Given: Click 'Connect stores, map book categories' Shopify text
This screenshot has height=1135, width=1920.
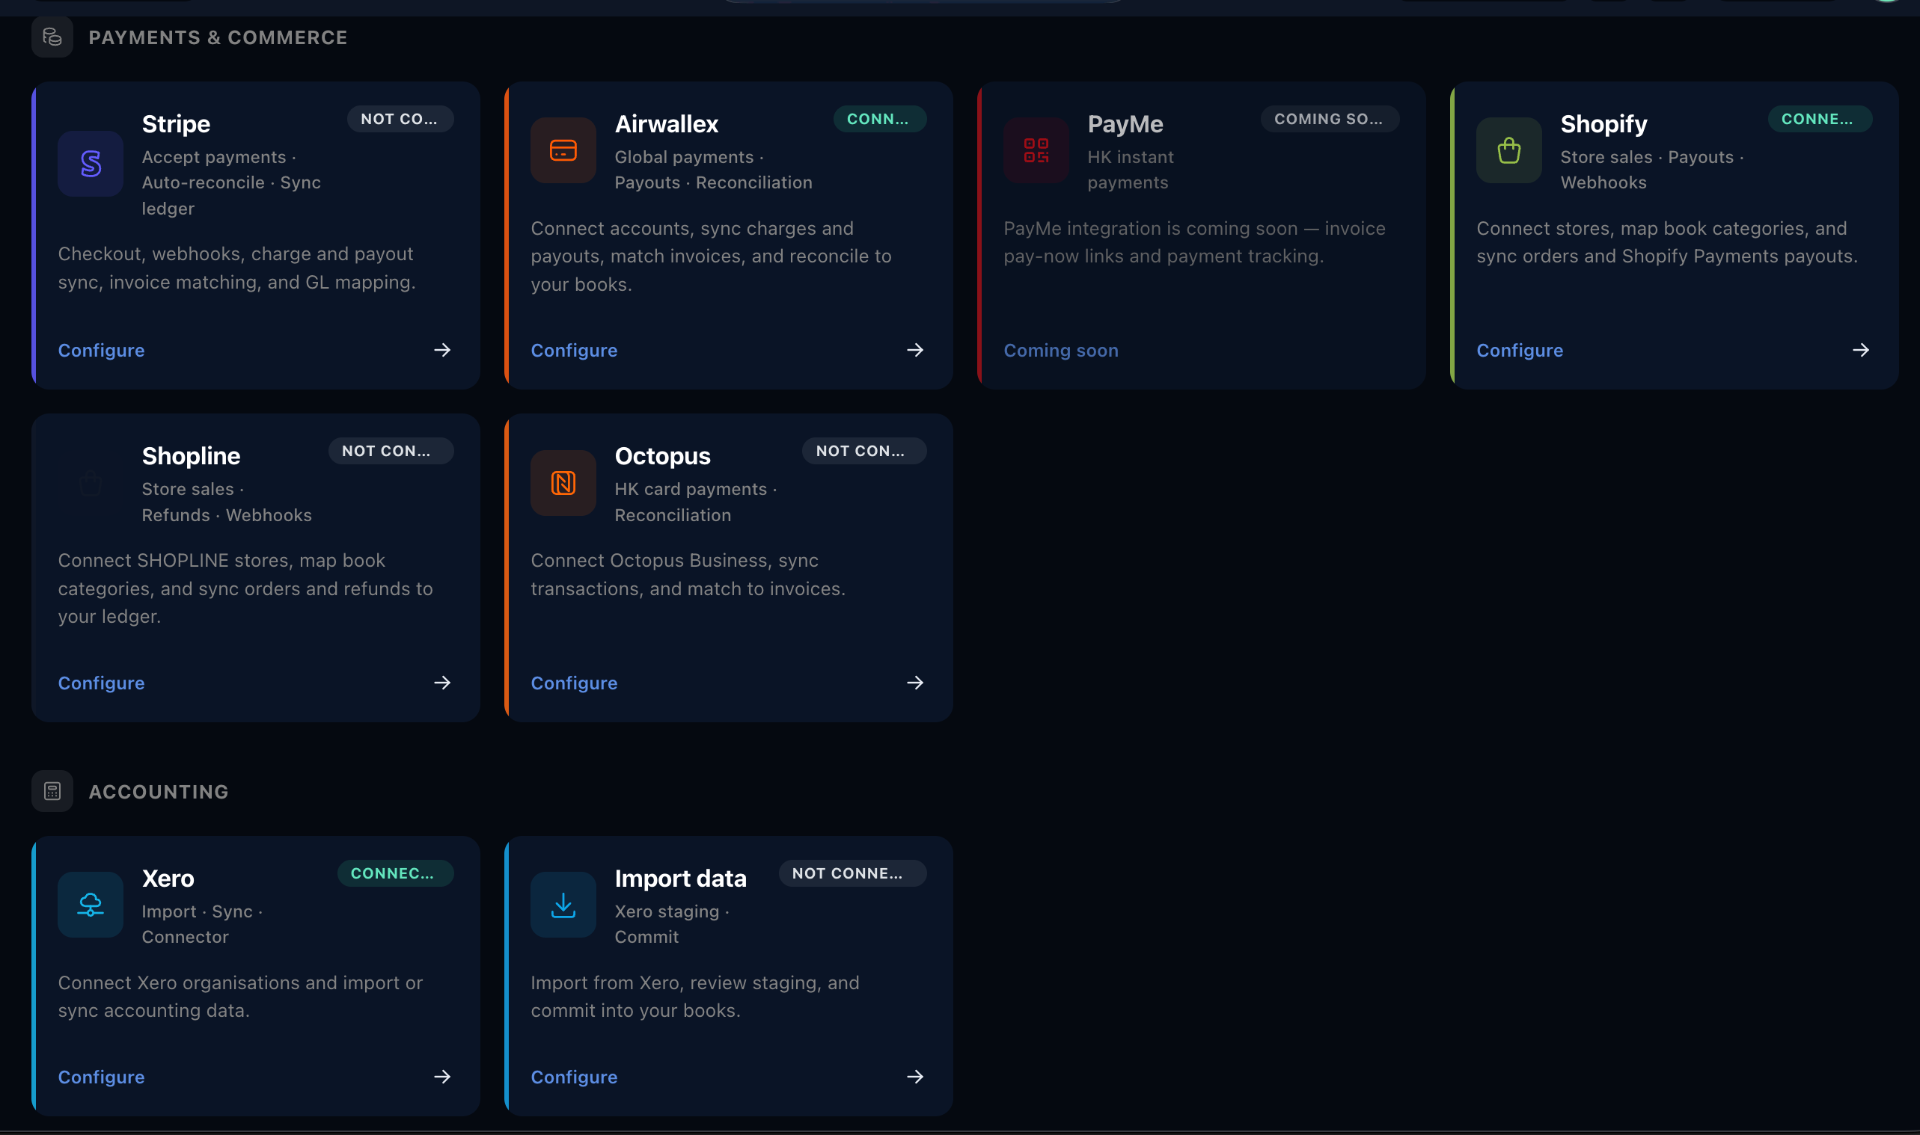Looking at the screenshot, I should pos(1667,242).
